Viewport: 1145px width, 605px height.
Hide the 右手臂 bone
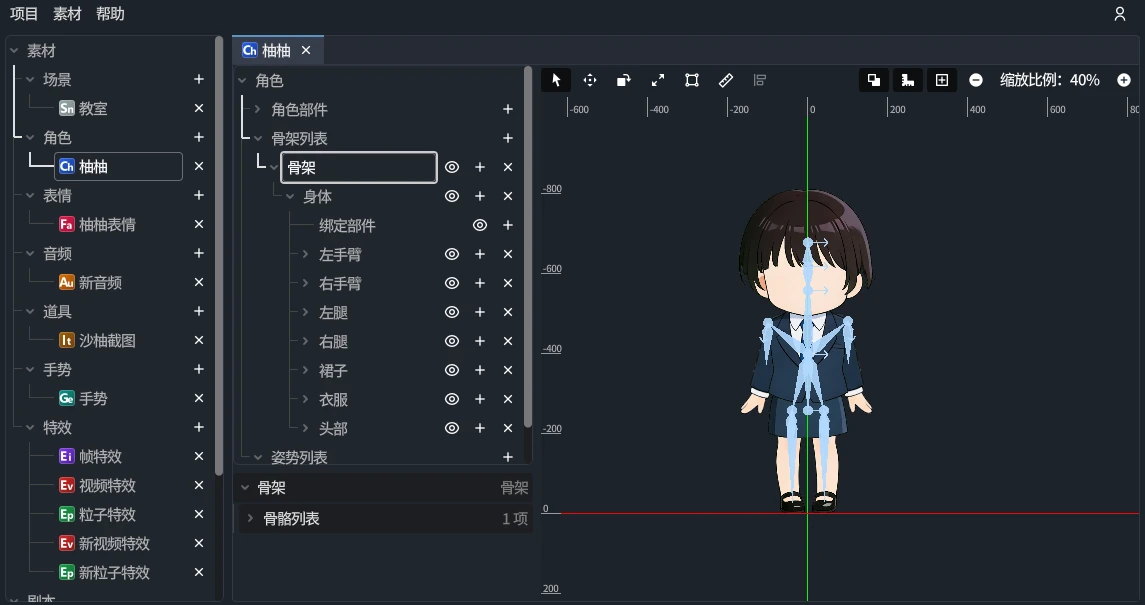click(452, 283)
